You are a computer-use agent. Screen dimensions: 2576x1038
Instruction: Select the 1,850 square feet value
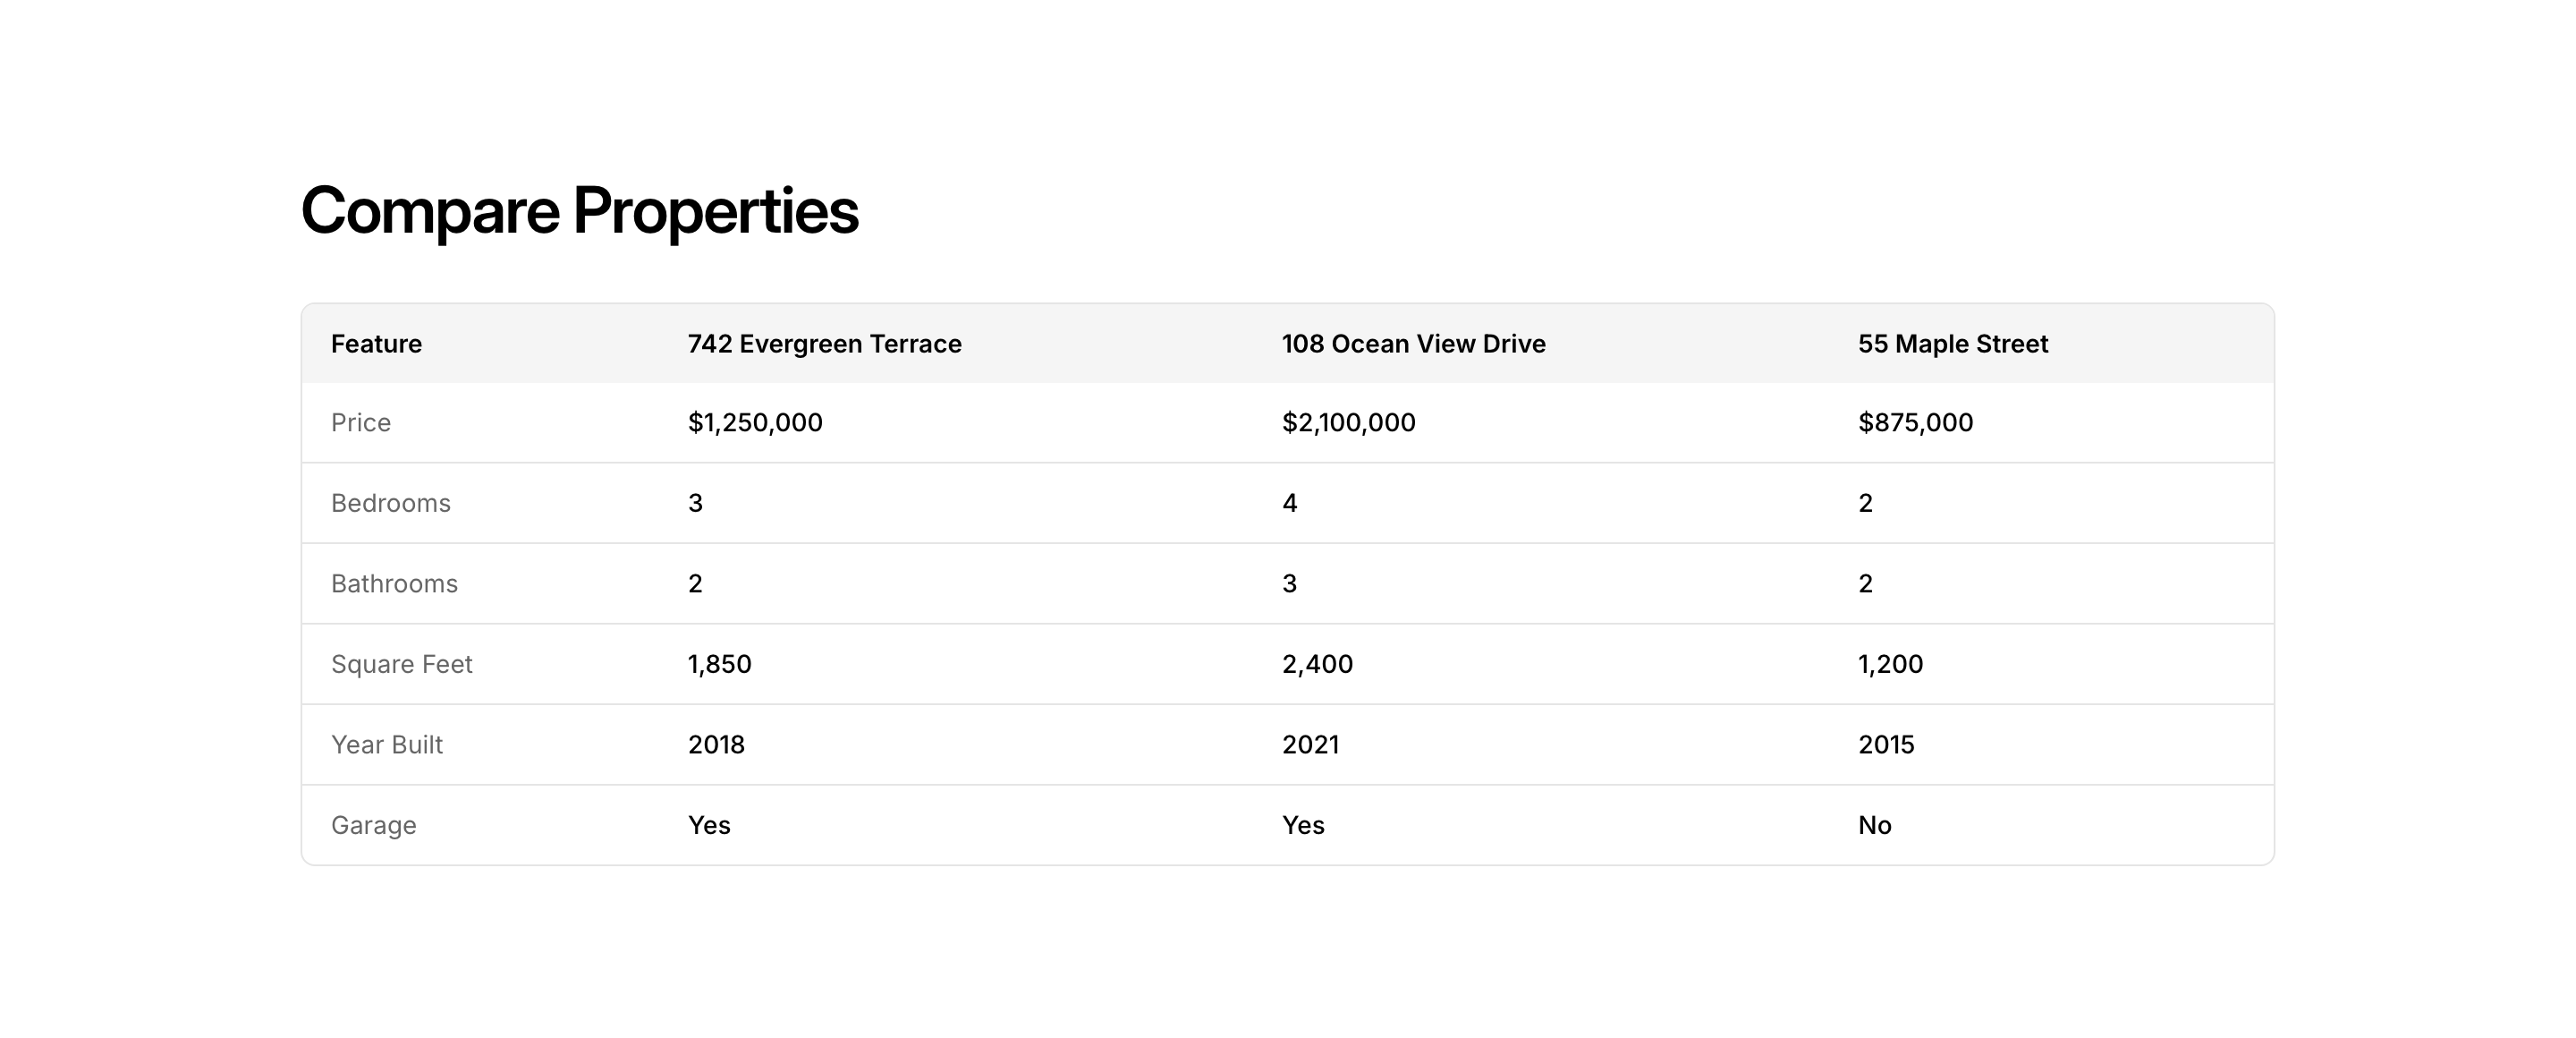pyautogui.click(x=719, y=664)
